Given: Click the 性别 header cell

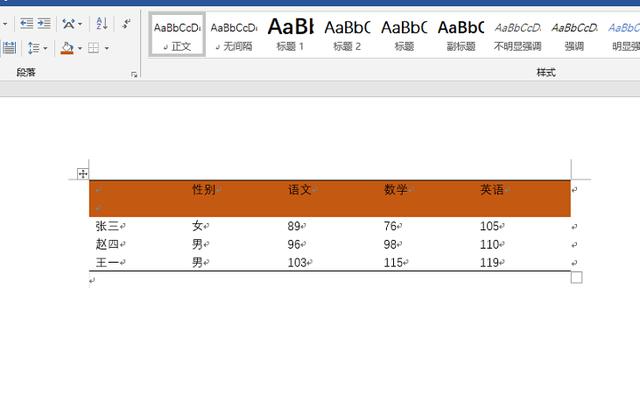Looking at the screenshot, I should click(x=204, y=189).
